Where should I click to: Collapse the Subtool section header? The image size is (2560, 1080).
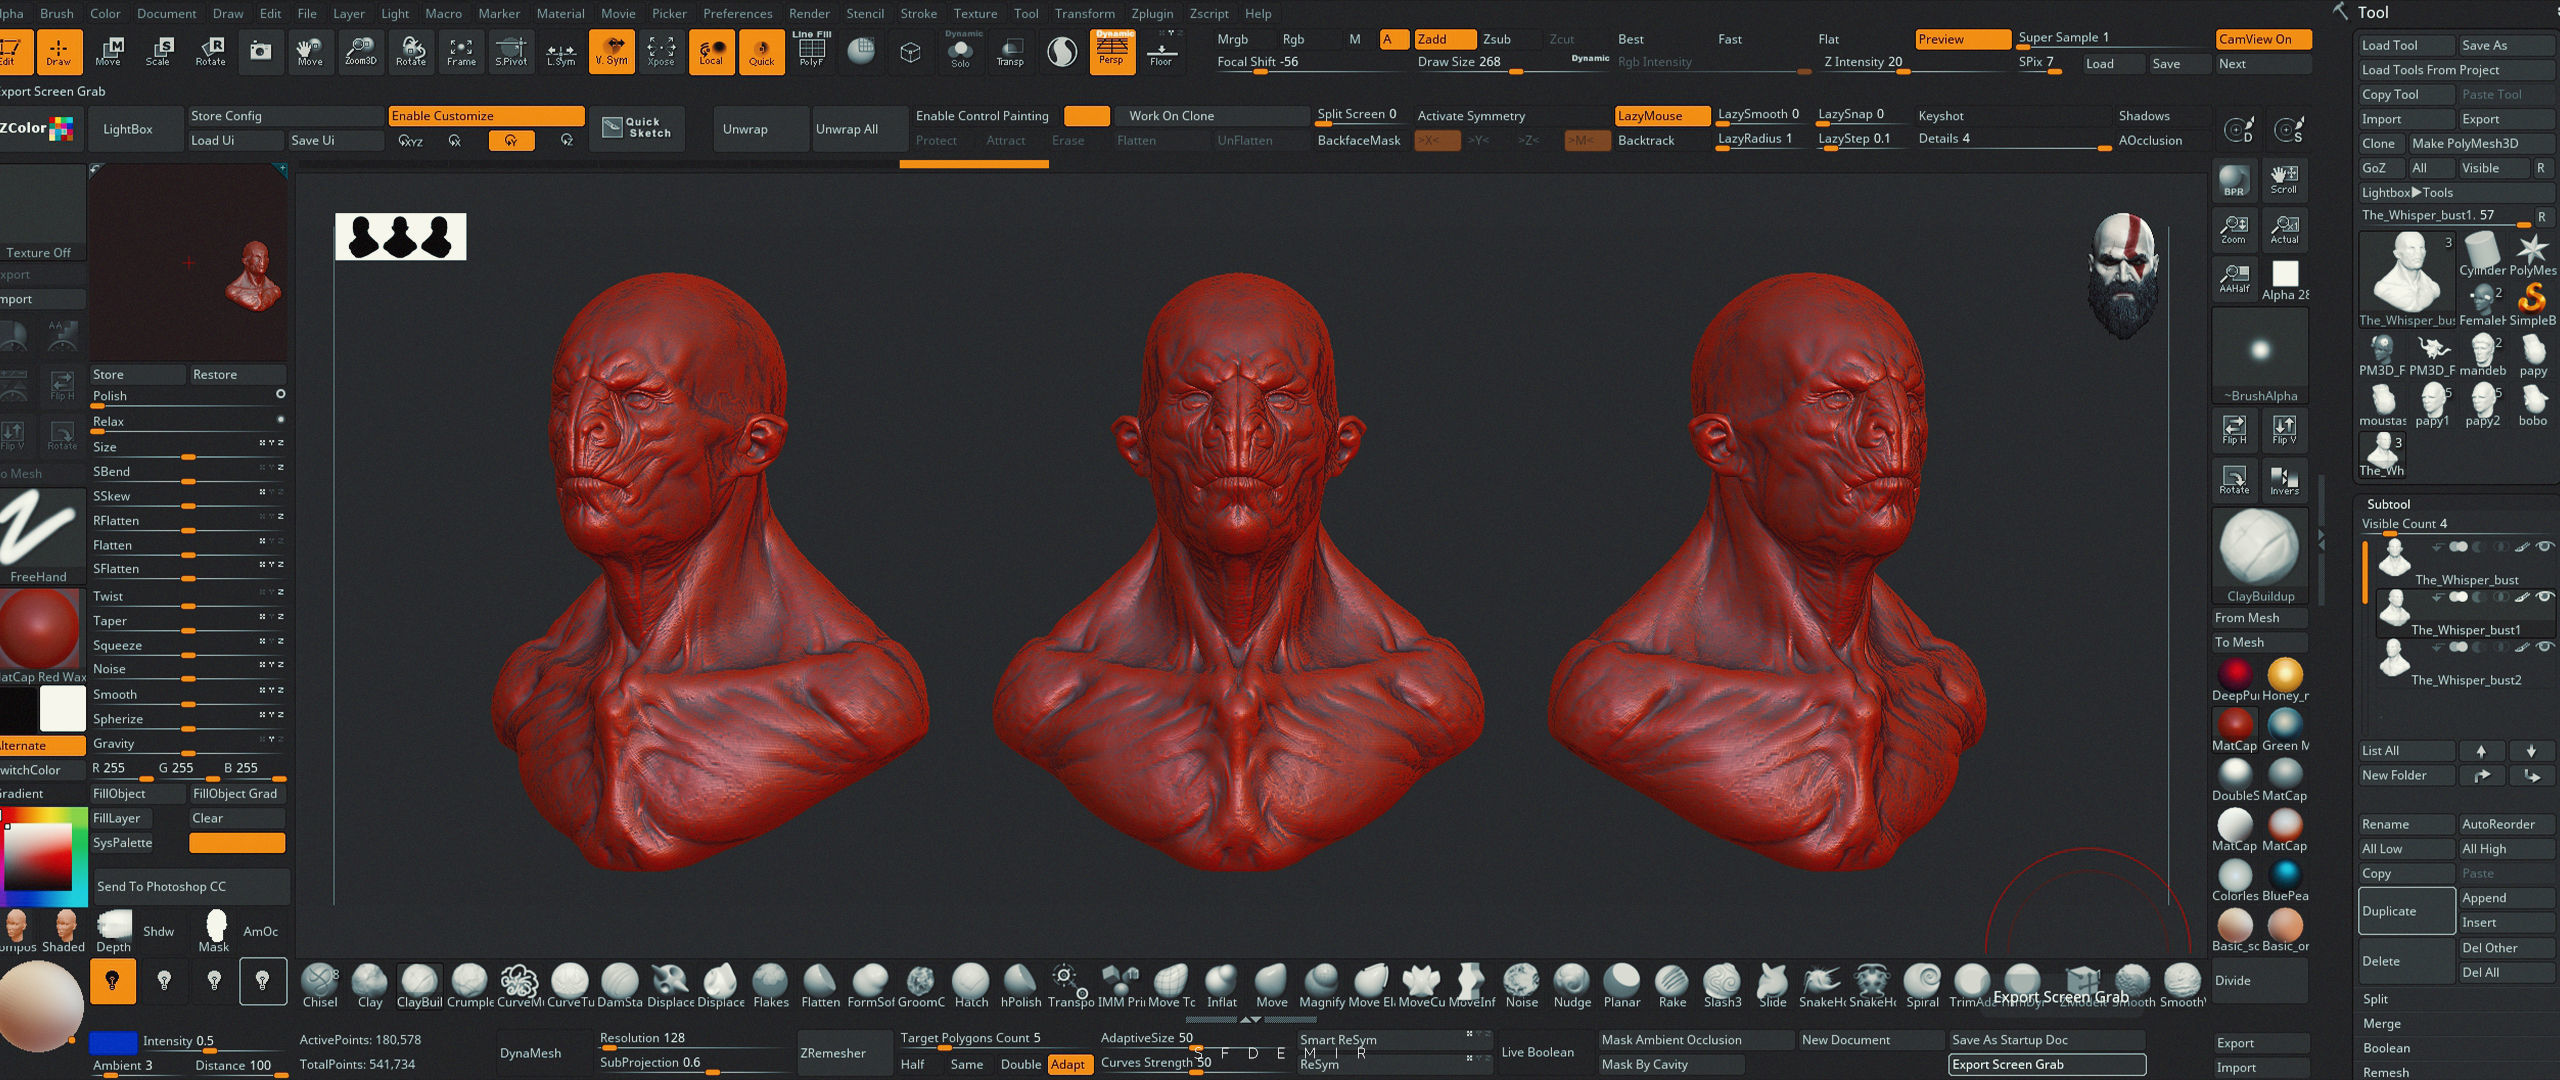pos(2388,504)
